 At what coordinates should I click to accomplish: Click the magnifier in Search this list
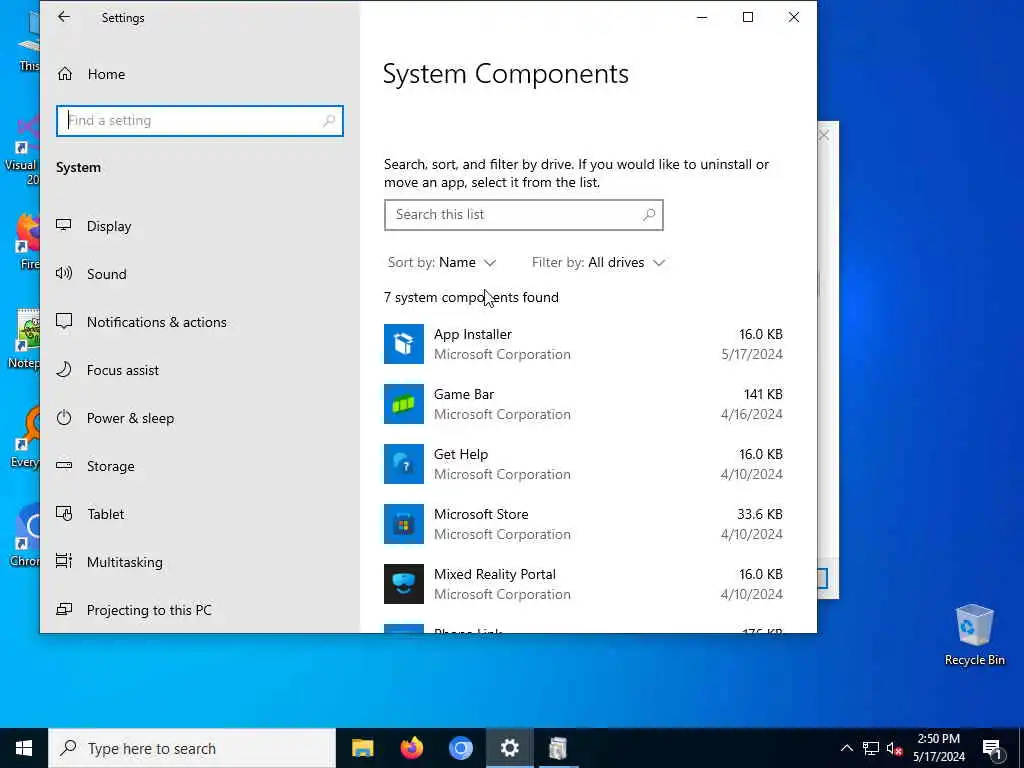point(648,215)
